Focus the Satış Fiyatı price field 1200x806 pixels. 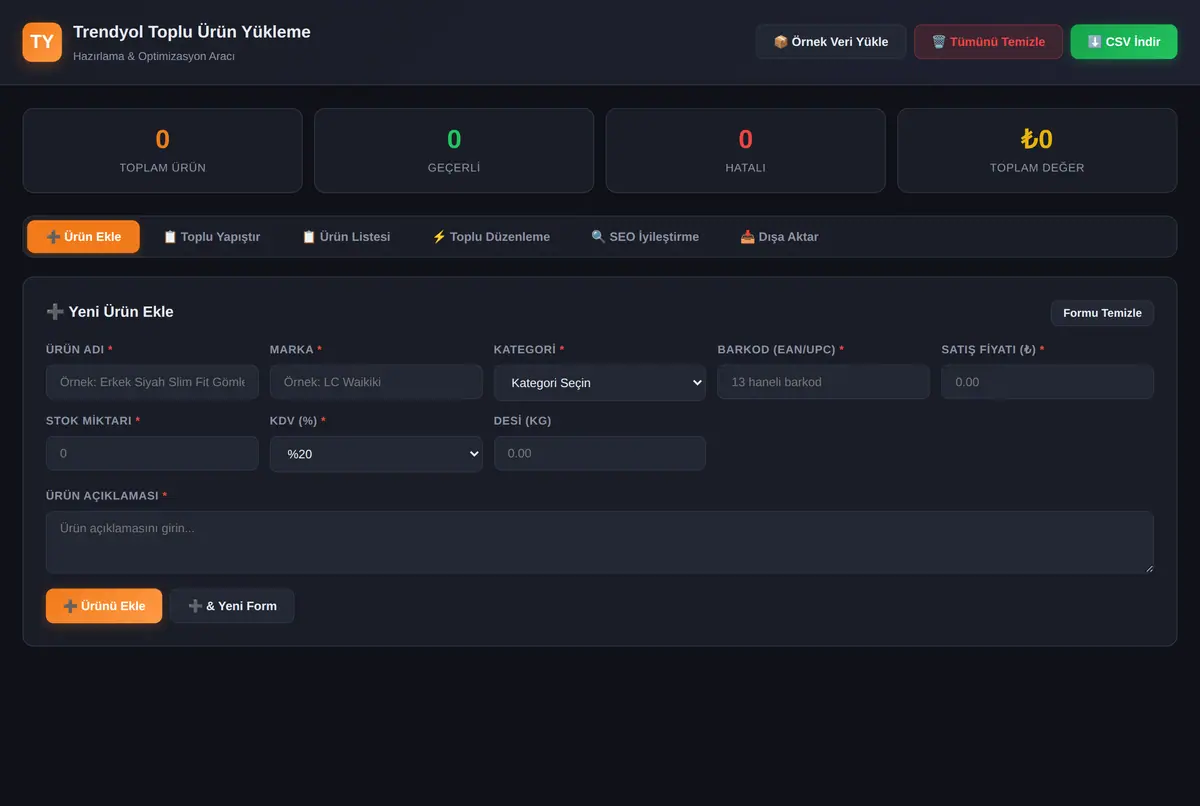[1048, 382]
